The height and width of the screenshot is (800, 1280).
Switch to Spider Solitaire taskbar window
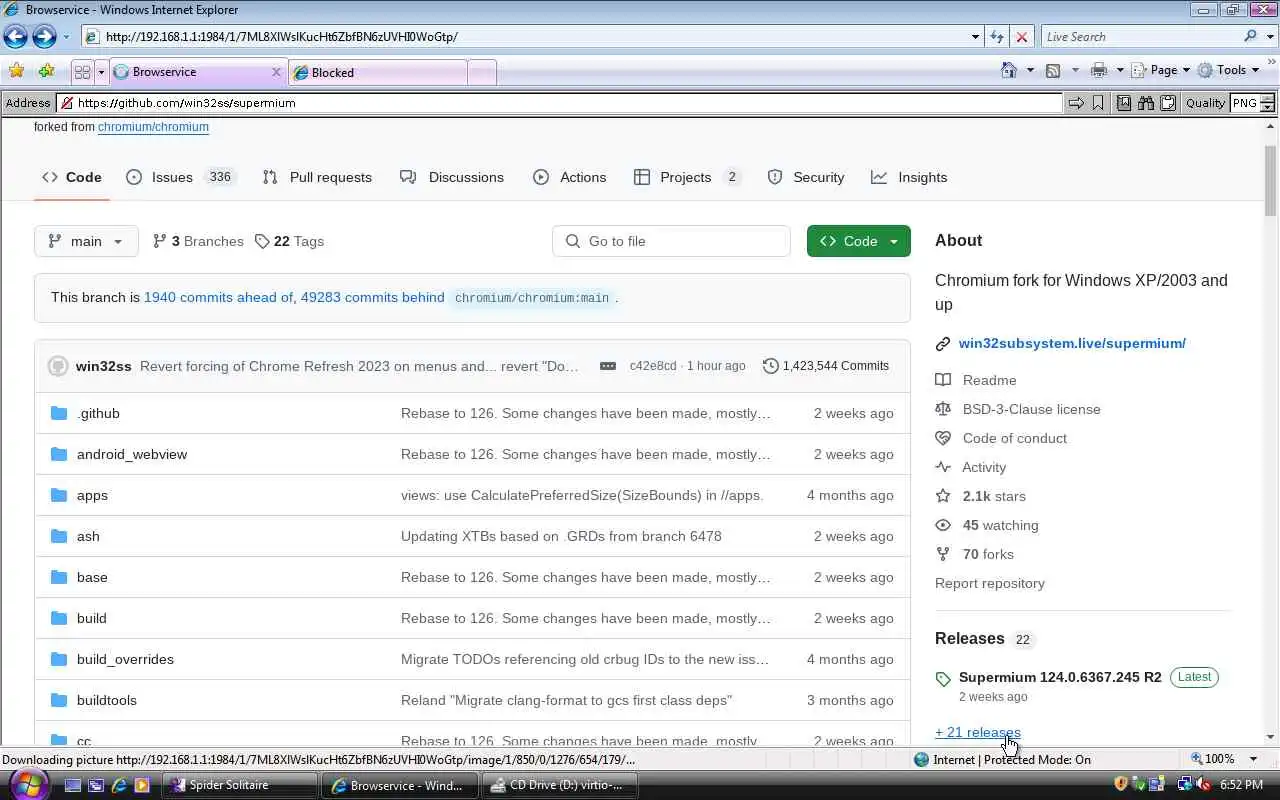pyautogui.click(x=241, y=785)
